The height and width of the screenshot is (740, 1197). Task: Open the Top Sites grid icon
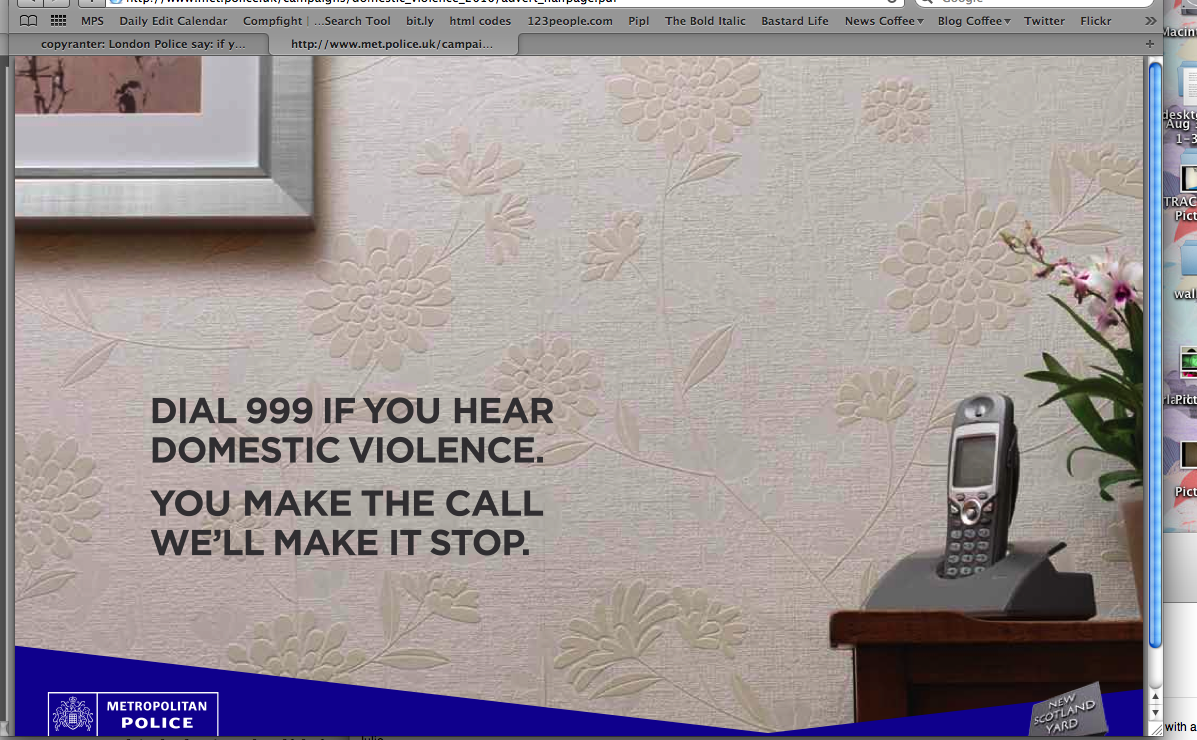click(58, 21)
